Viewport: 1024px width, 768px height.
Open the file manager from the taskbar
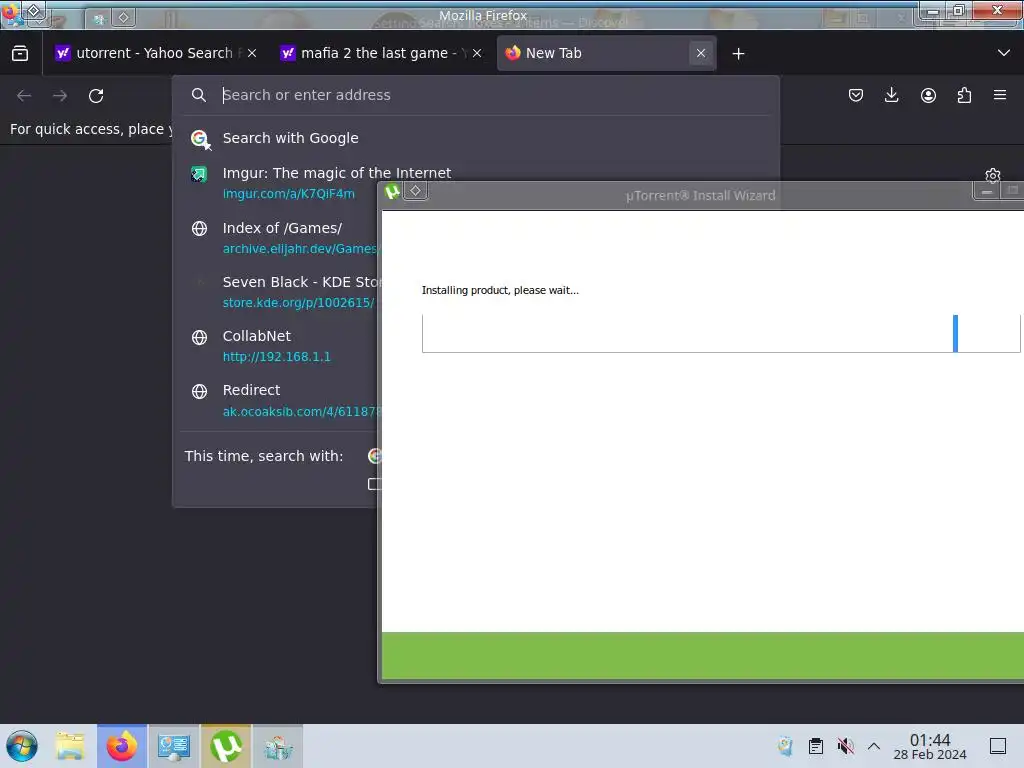(70, 746)
